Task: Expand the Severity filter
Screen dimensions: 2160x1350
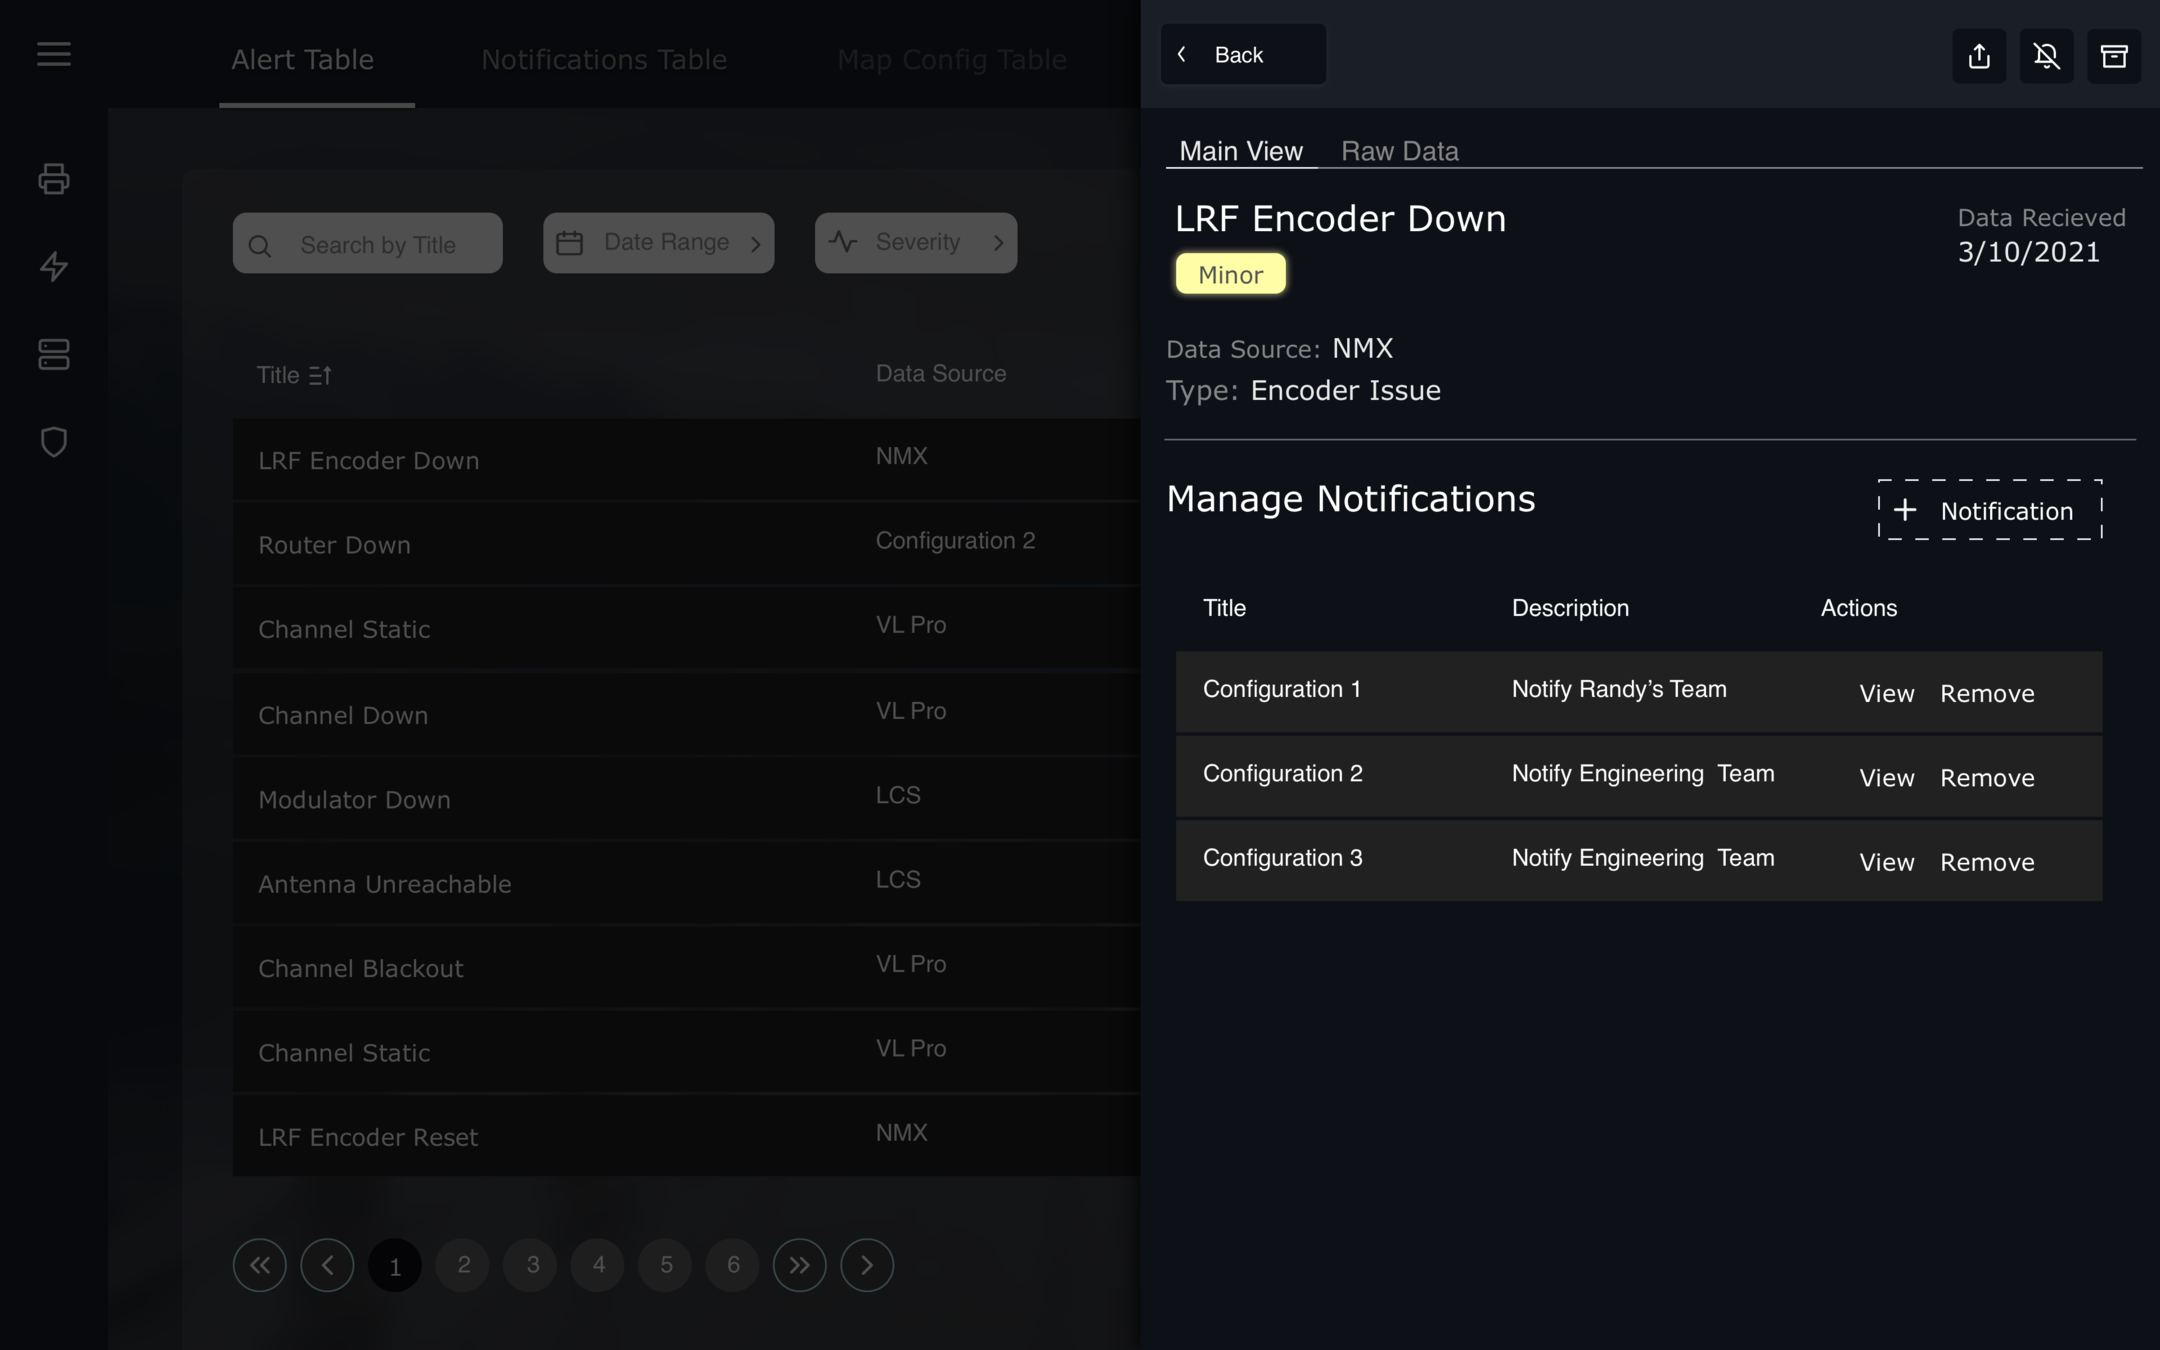Action: pyautogui.click(x=915, y=243)
